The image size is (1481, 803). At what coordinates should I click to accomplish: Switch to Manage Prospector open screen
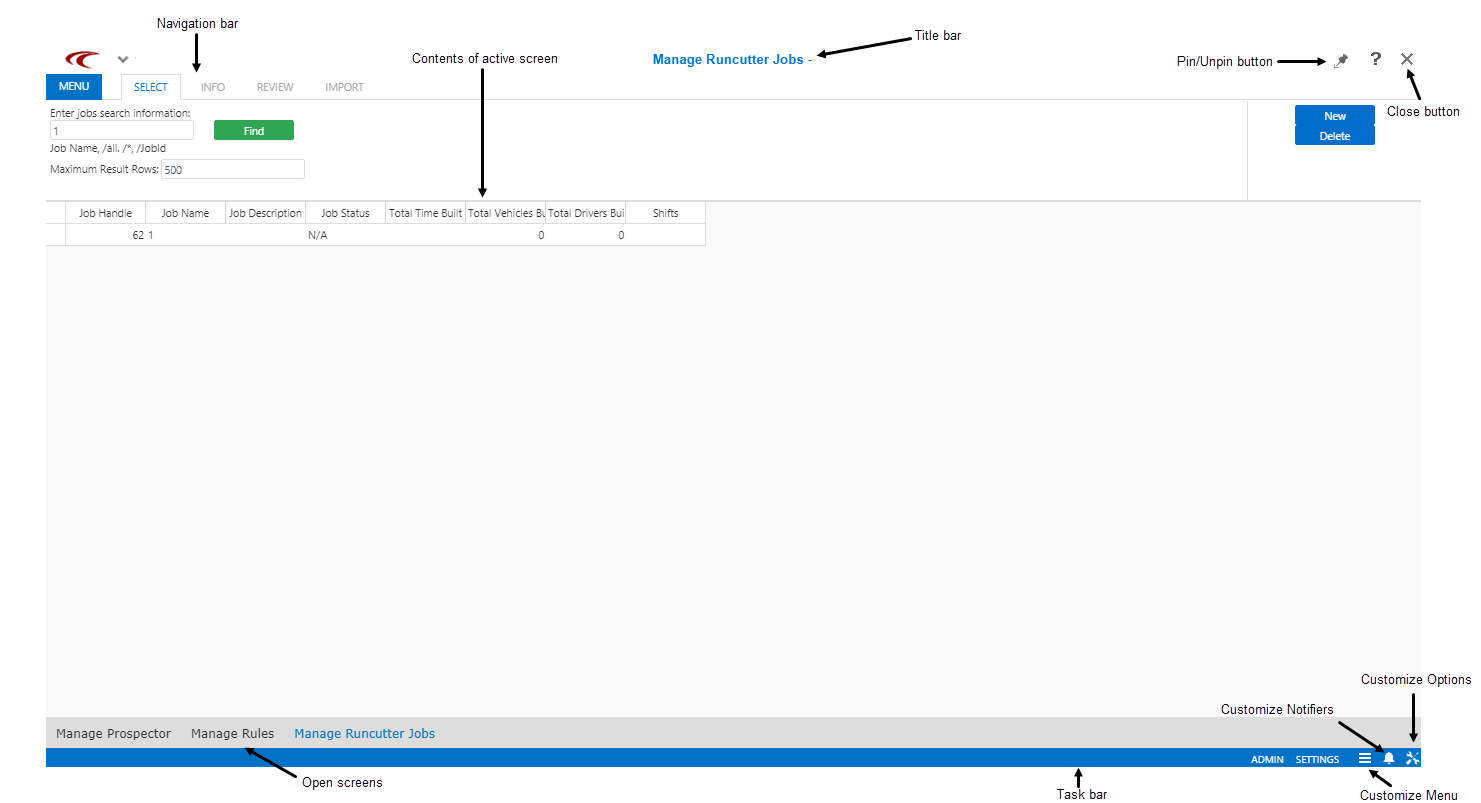(113, 734)
